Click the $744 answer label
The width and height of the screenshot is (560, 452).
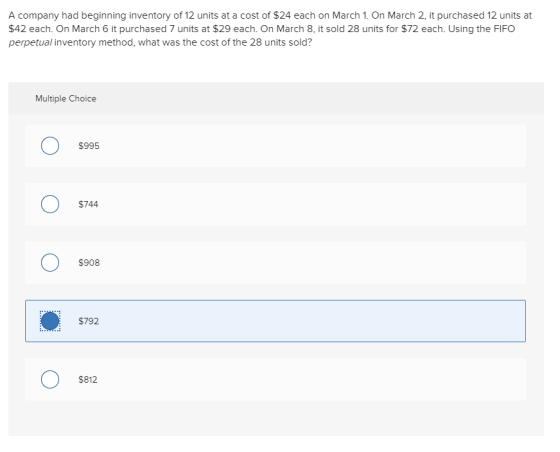88,204
